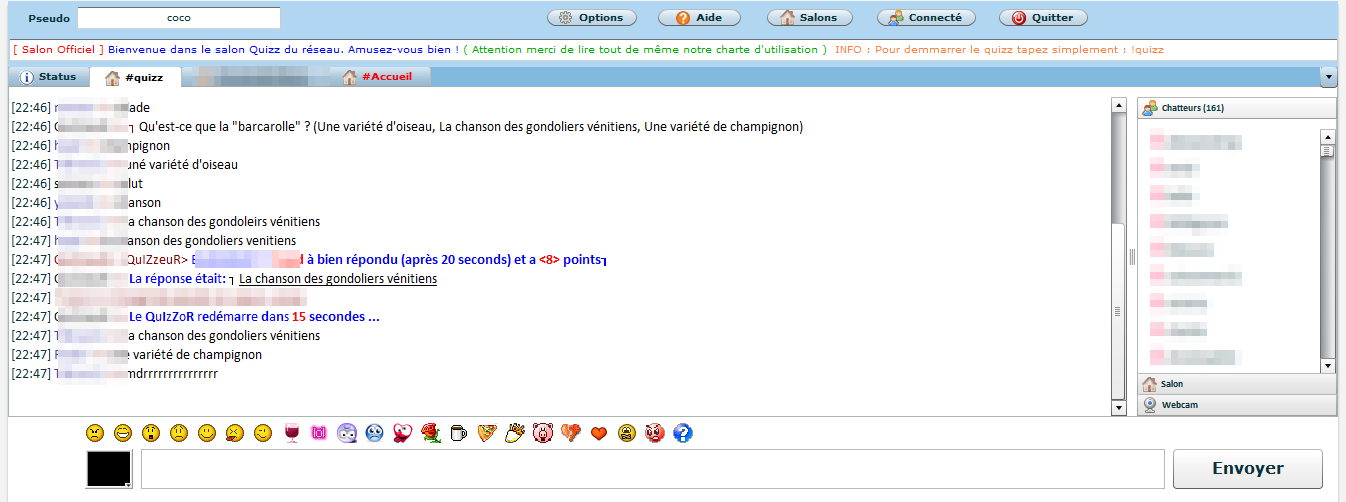Switch to the #Accueil tab
The width and height of the screenshot is (1346, 502).
click(381, 77)
